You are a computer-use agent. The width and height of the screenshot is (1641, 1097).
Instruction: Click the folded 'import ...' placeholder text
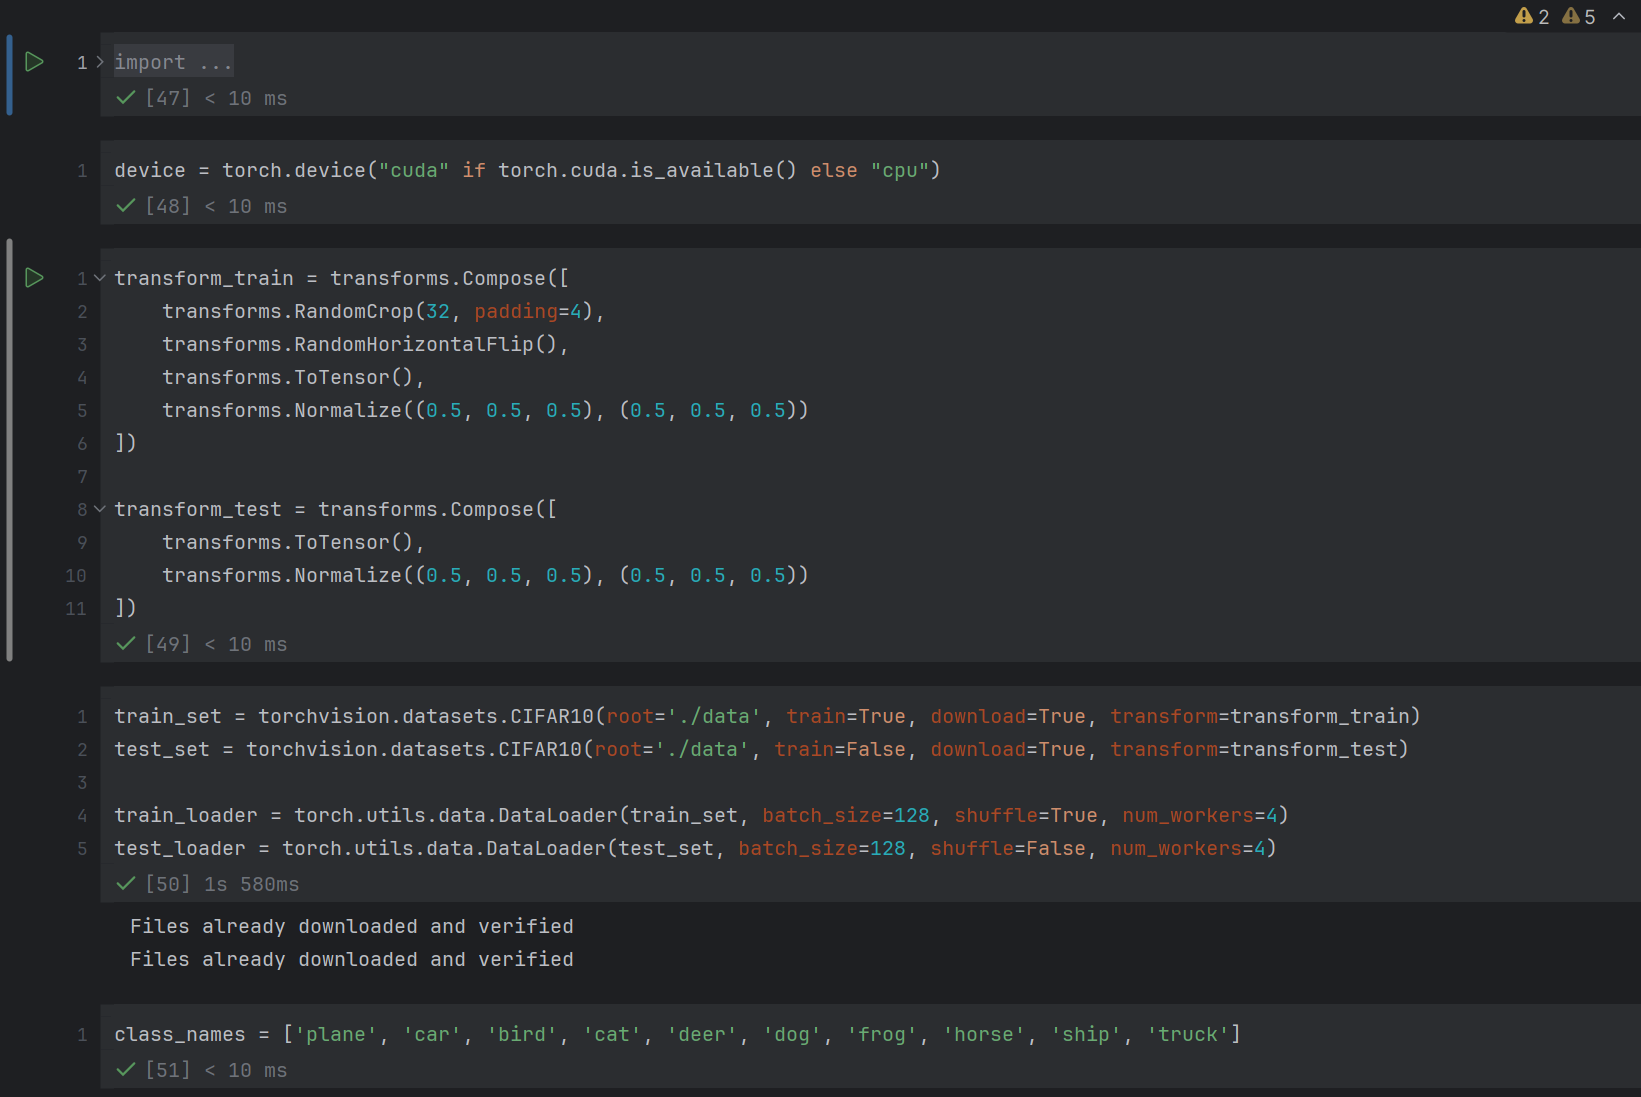(173, 62)
